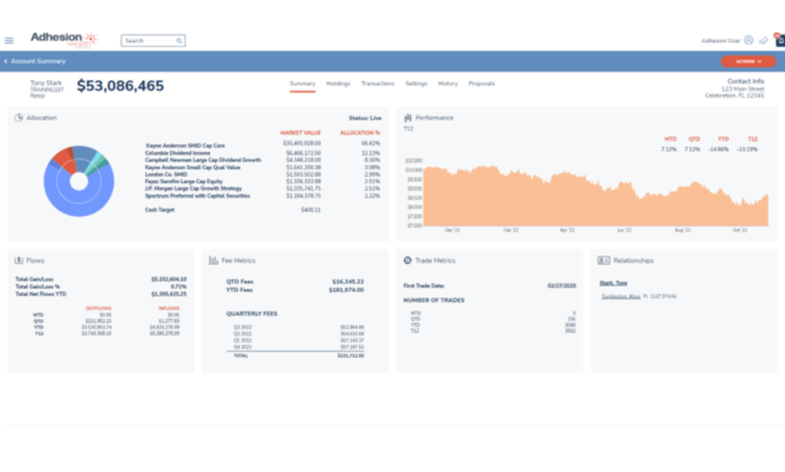Click the Performance chart panel icon
785x472 pixels.
point(407,118)
